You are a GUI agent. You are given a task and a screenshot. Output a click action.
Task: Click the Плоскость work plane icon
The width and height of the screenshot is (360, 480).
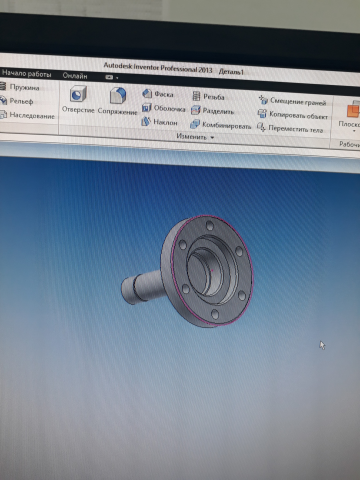353,111
